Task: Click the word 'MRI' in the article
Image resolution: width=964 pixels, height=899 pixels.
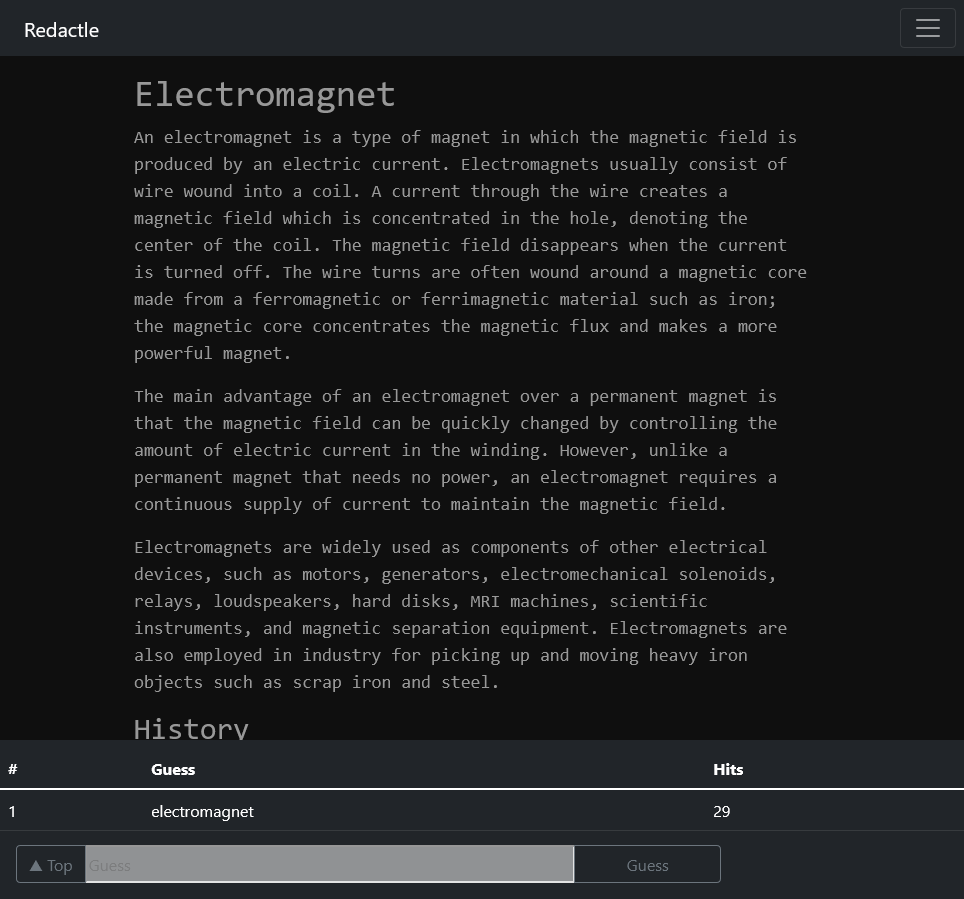Action: pos(485,601)
